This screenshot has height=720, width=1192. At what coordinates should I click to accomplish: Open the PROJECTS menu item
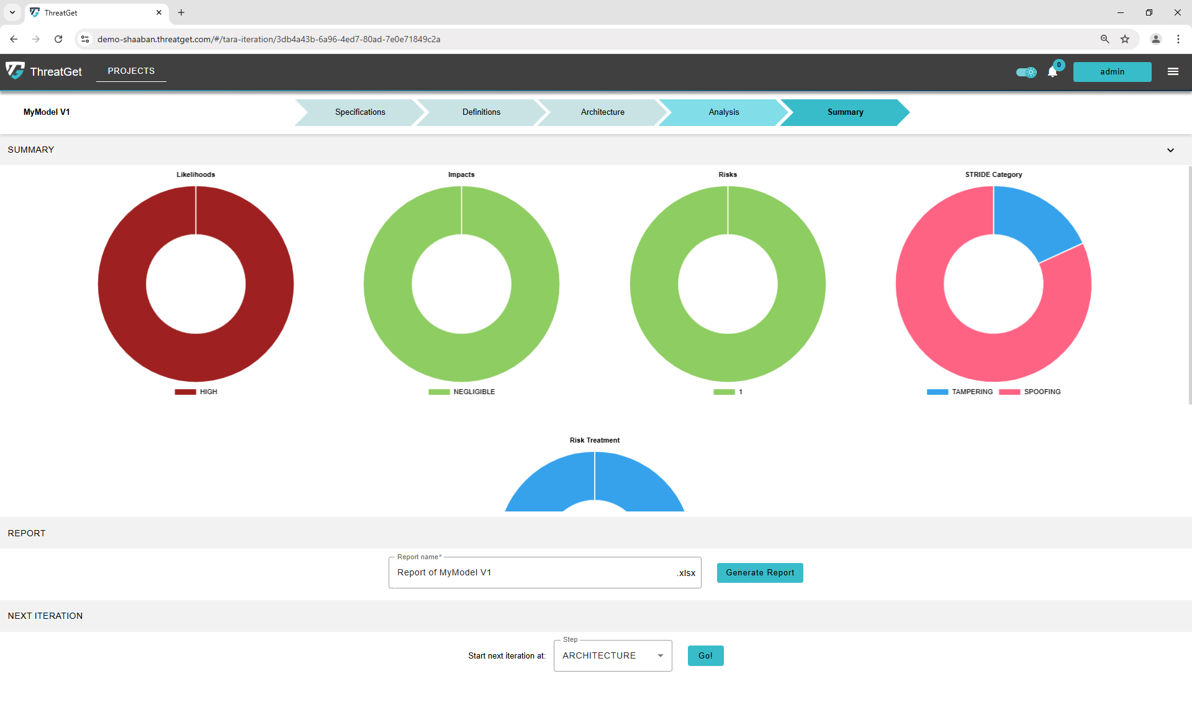pos(131,71)
